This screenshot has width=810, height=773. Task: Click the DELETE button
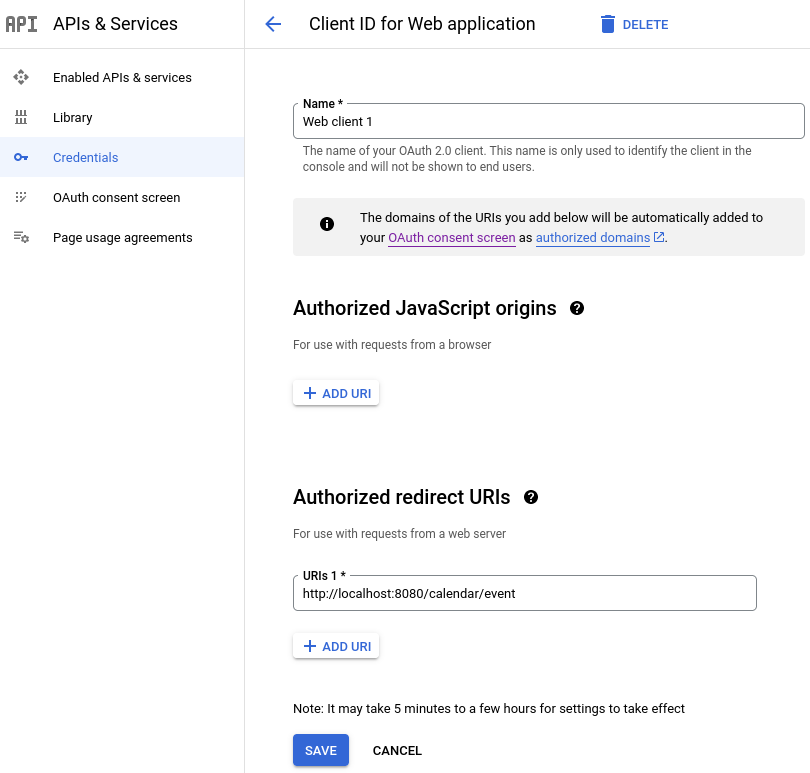click(635, 24)
